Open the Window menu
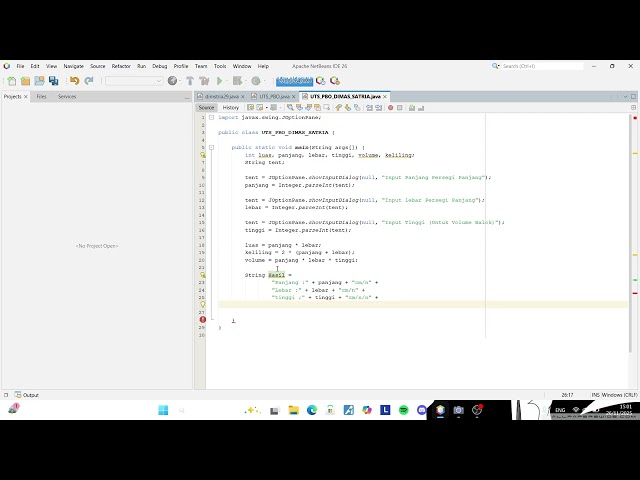640x480 pixels. click(242, 66)
